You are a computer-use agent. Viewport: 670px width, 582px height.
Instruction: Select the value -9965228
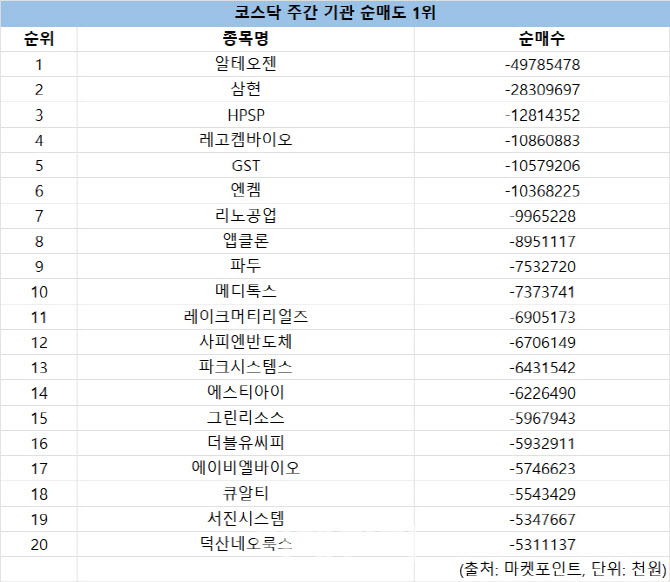click(542, 216)
